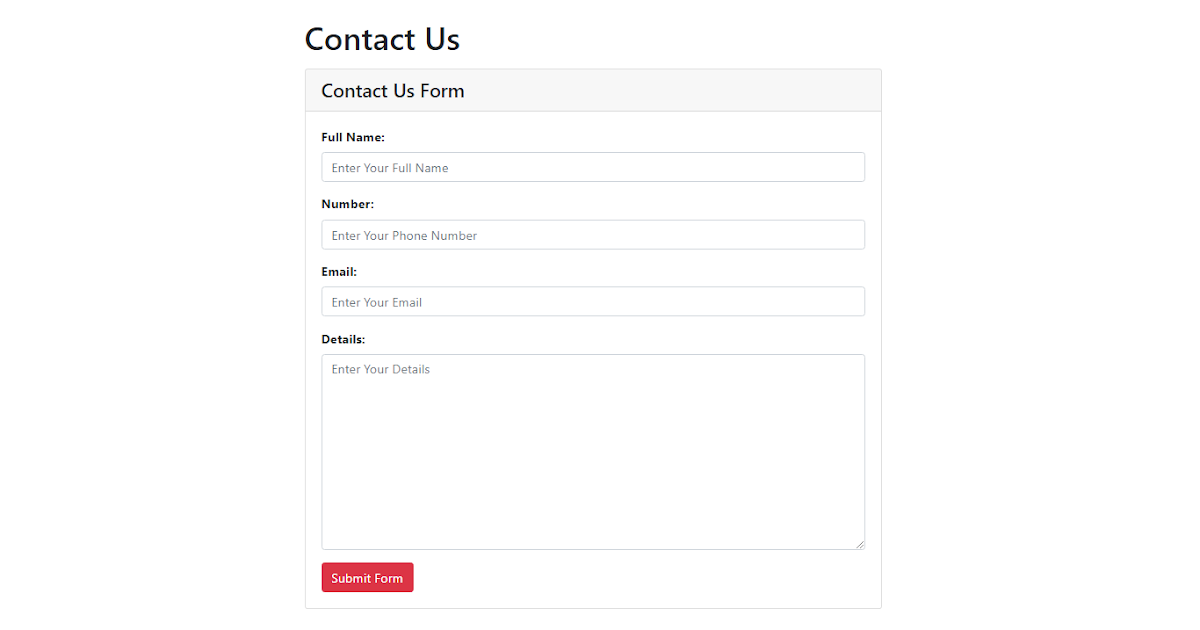
Task: Click the Contact Us page heading
Action: coord(382,39)
